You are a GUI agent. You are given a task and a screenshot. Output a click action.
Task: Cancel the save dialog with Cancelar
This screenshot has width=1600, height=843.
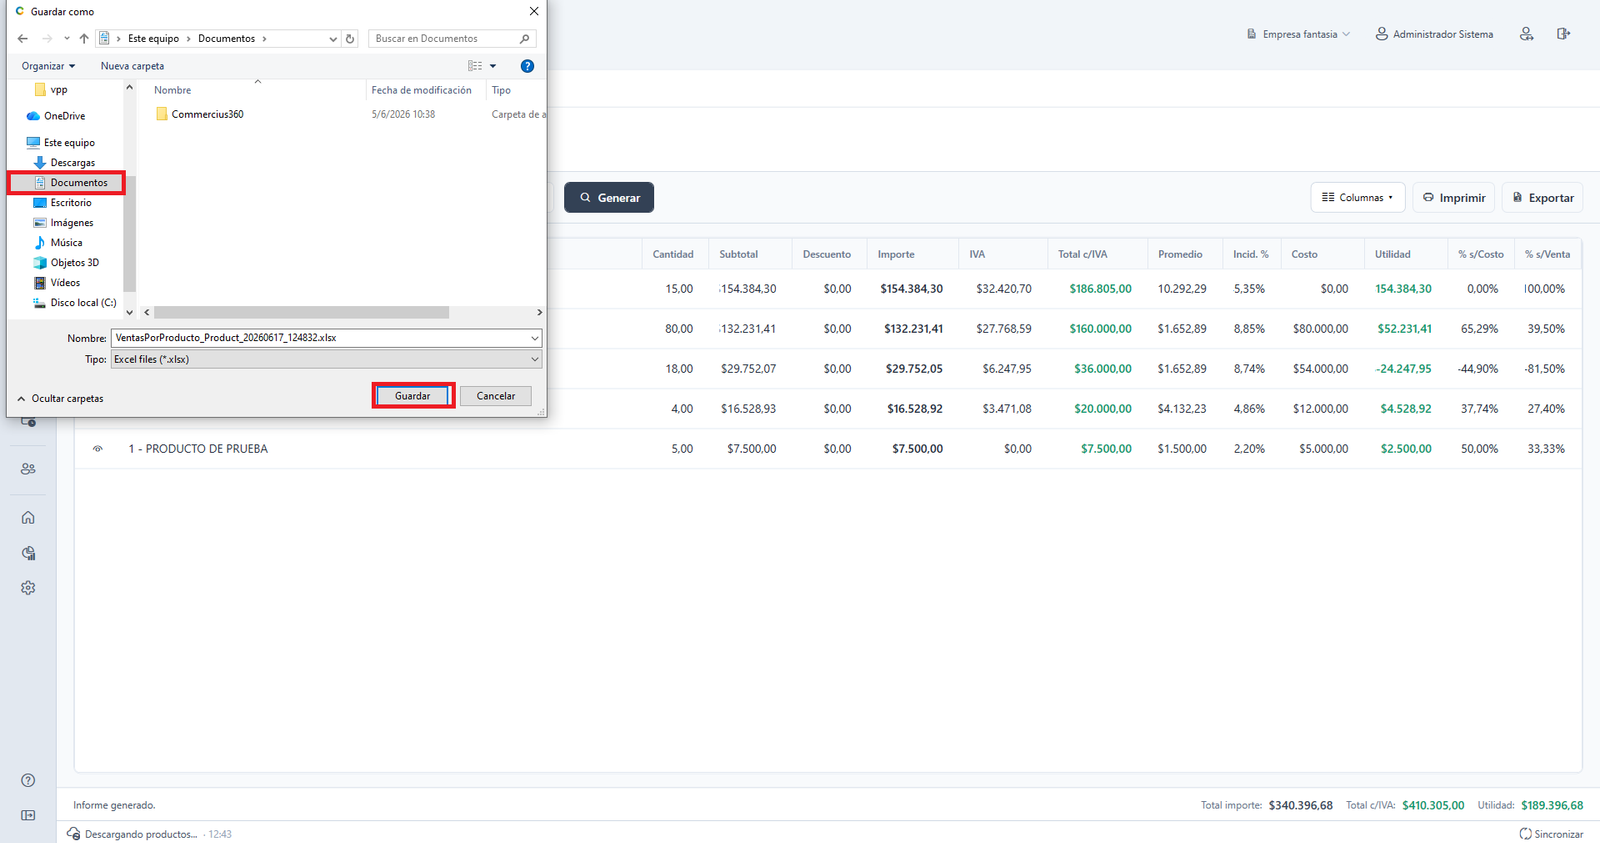[496, 396]
